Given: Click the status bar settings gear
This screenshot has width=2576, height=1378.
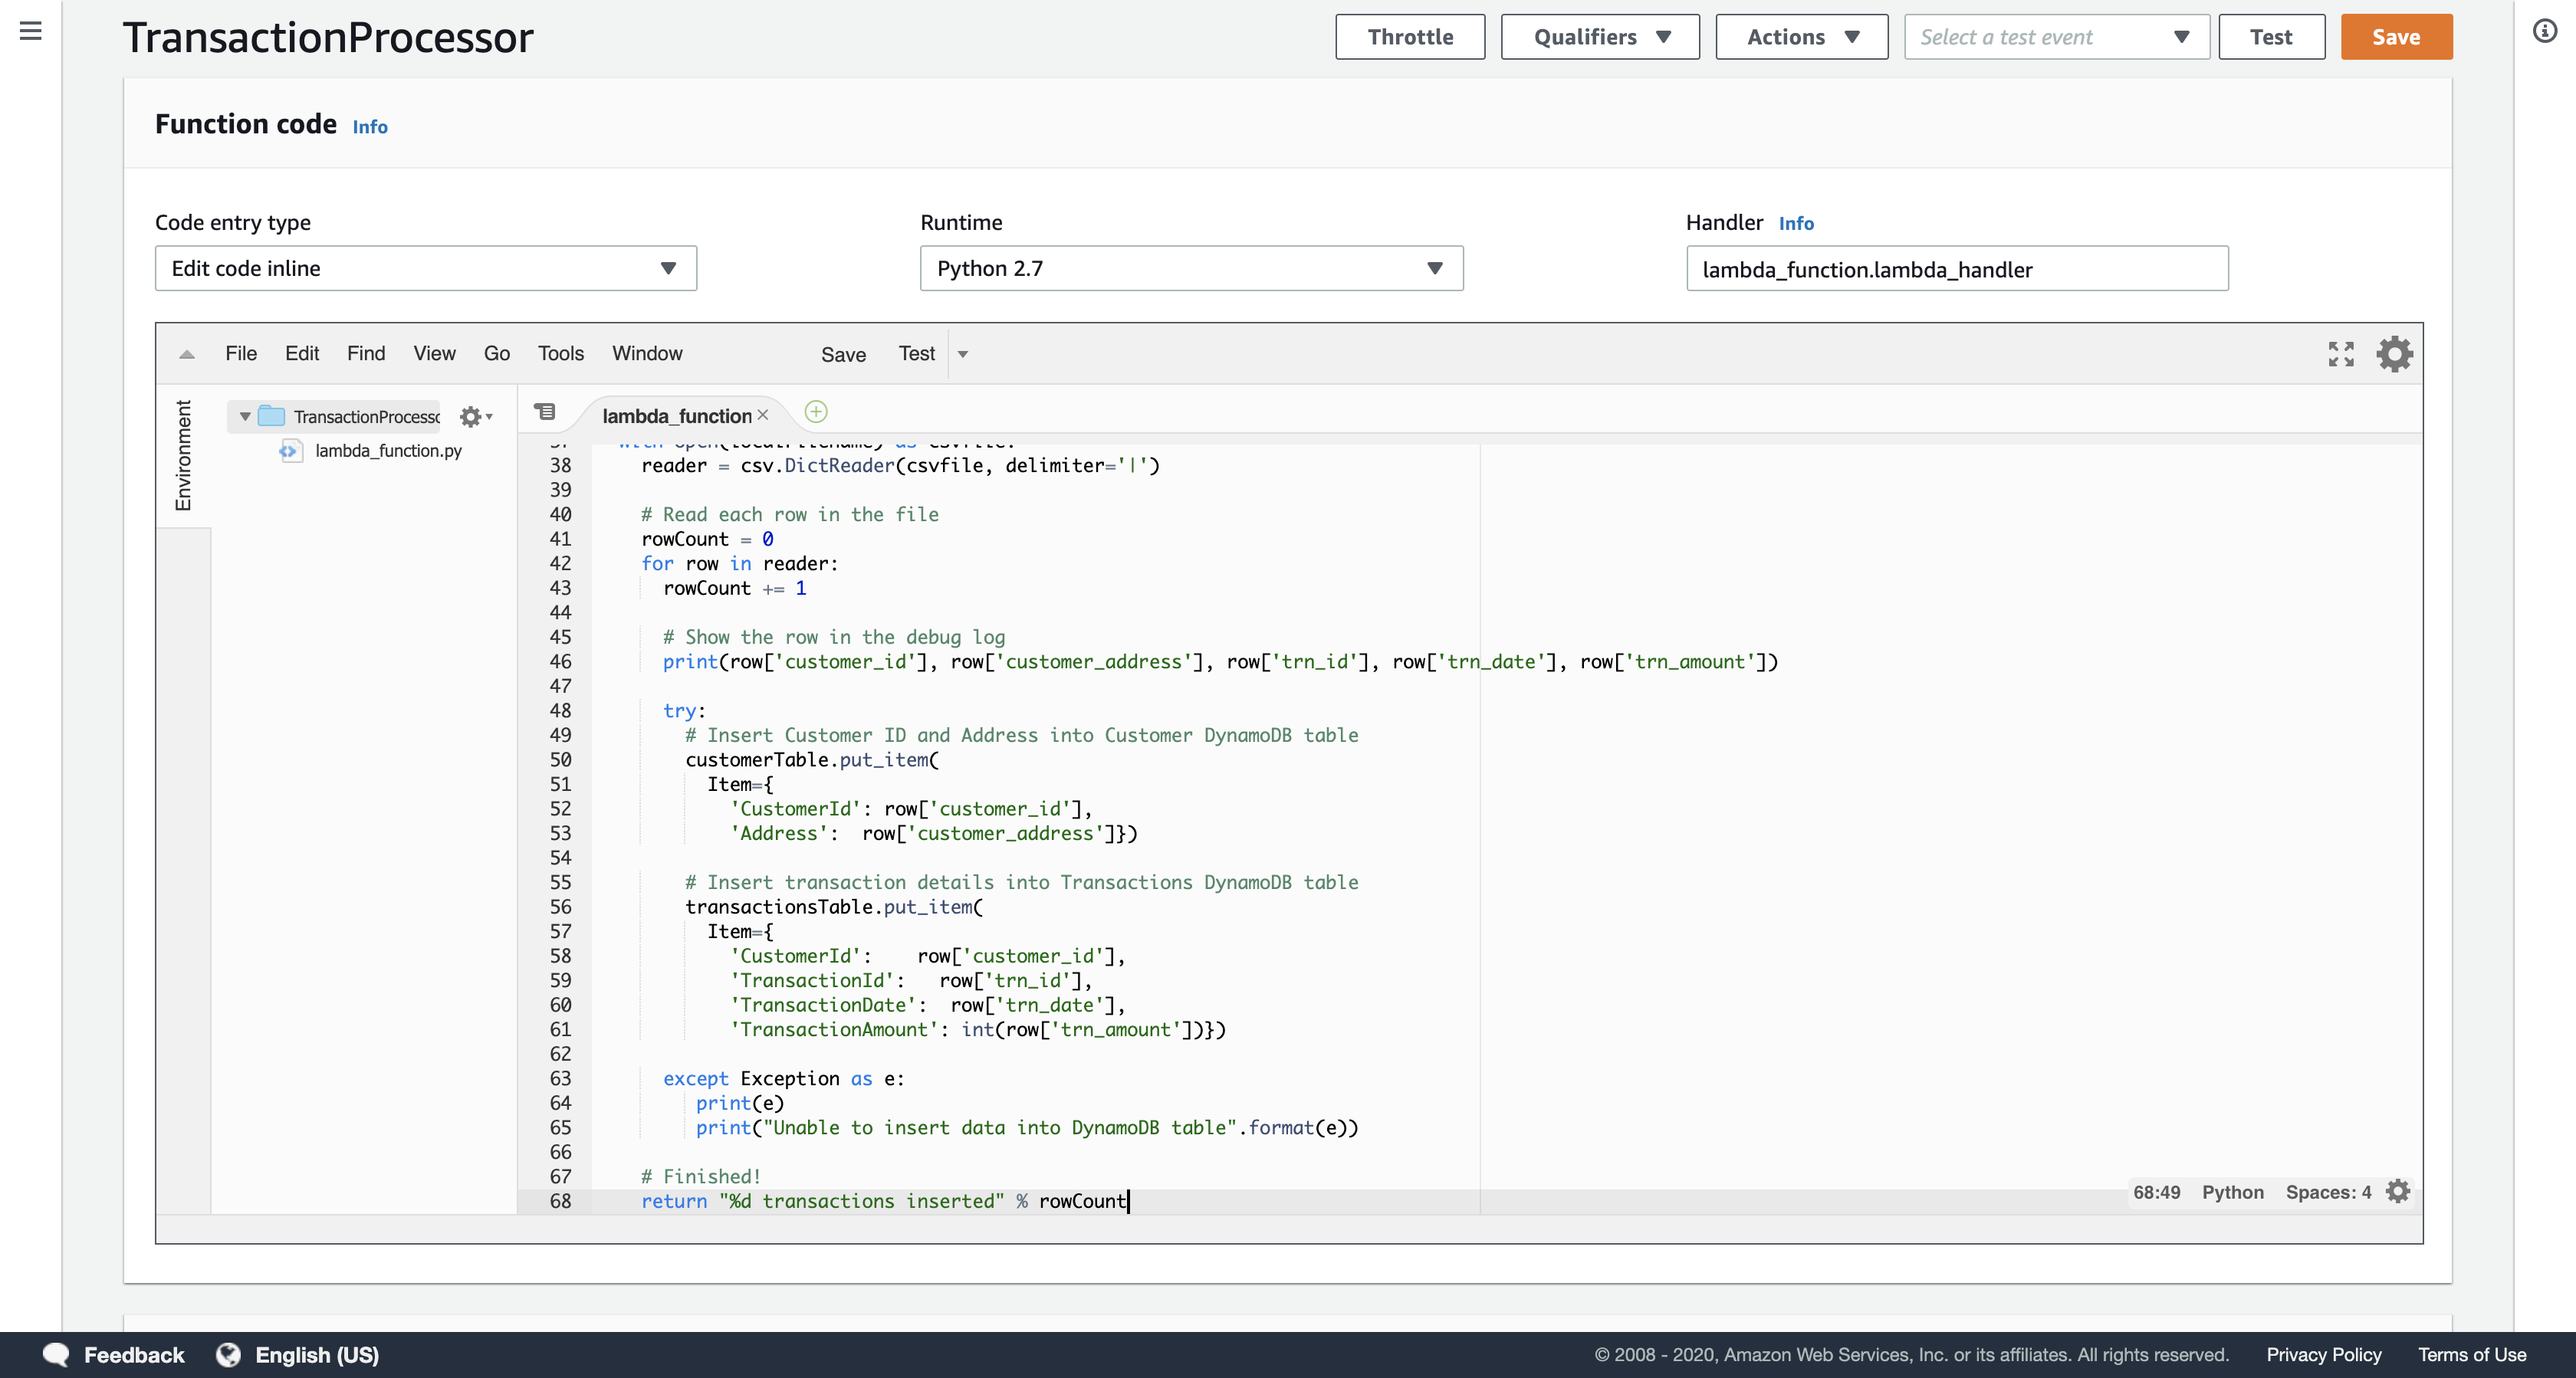Looking at the screenshot, I should pyautogui.click(x=2397, y=1191).
